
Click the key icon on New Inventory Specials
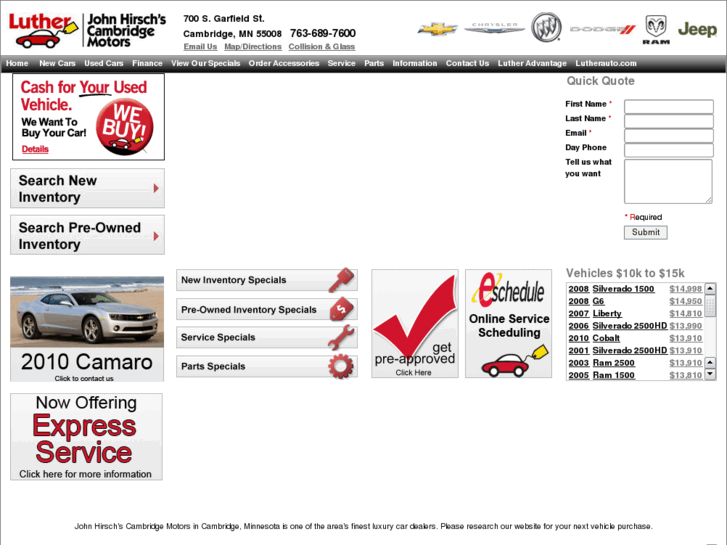pos(342,280)
